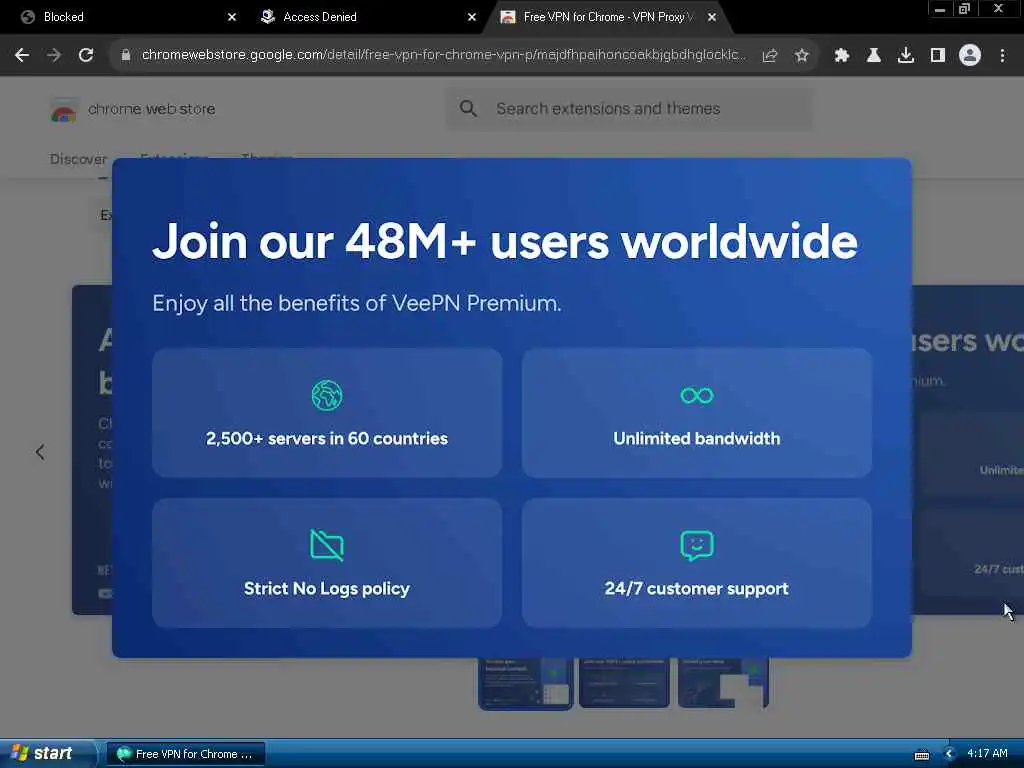
Task: Restore down the Chrome window
Action: [964, 9]
